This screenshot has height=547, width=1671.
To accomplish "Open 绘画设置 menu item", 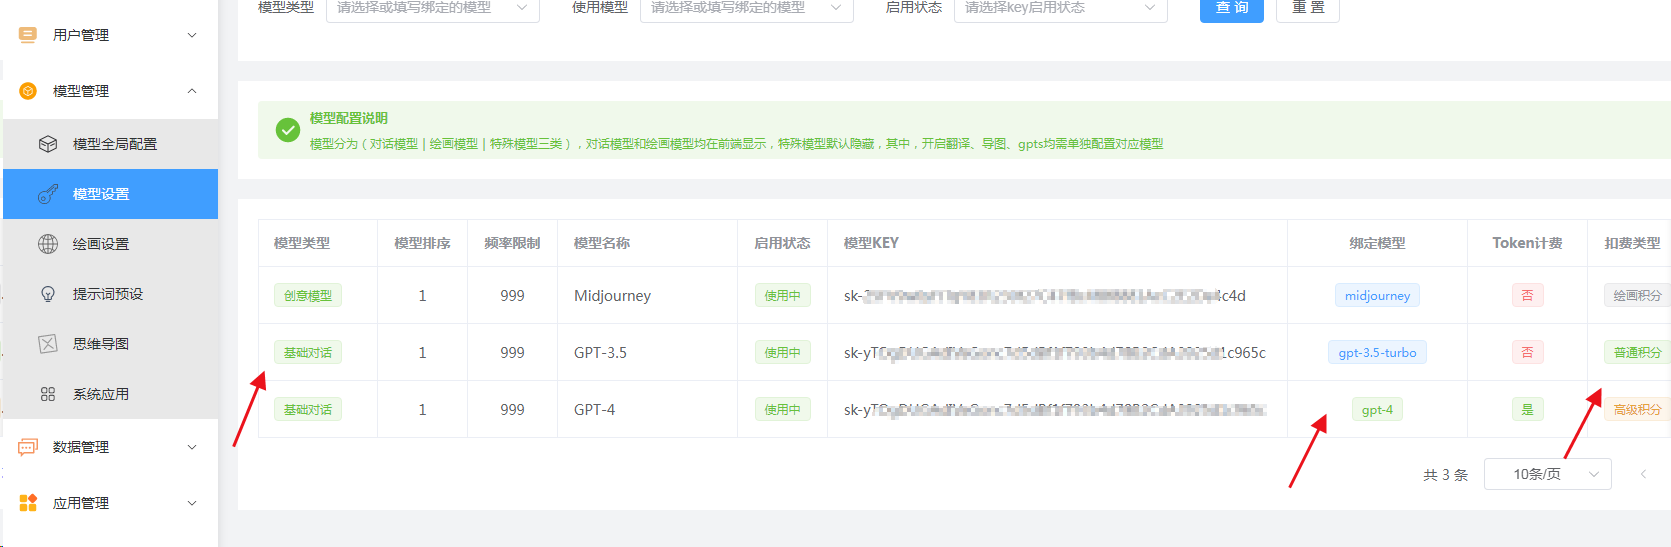I will (110, 244).
